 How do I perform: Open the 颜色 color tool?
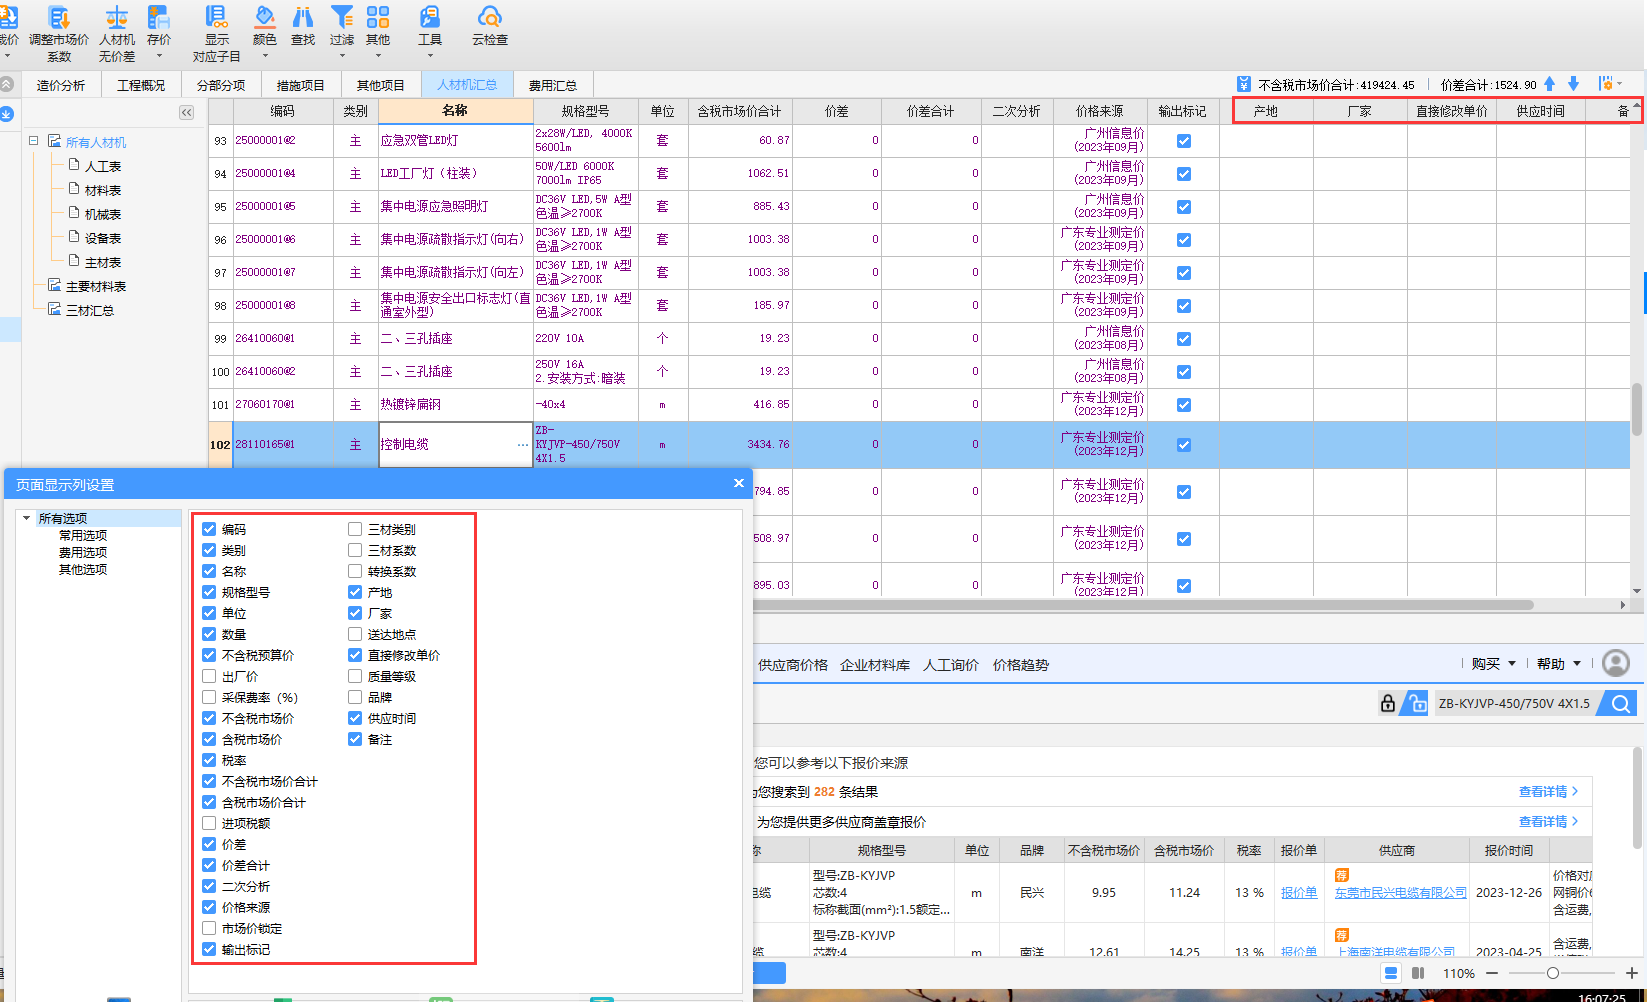pos(265,18)
